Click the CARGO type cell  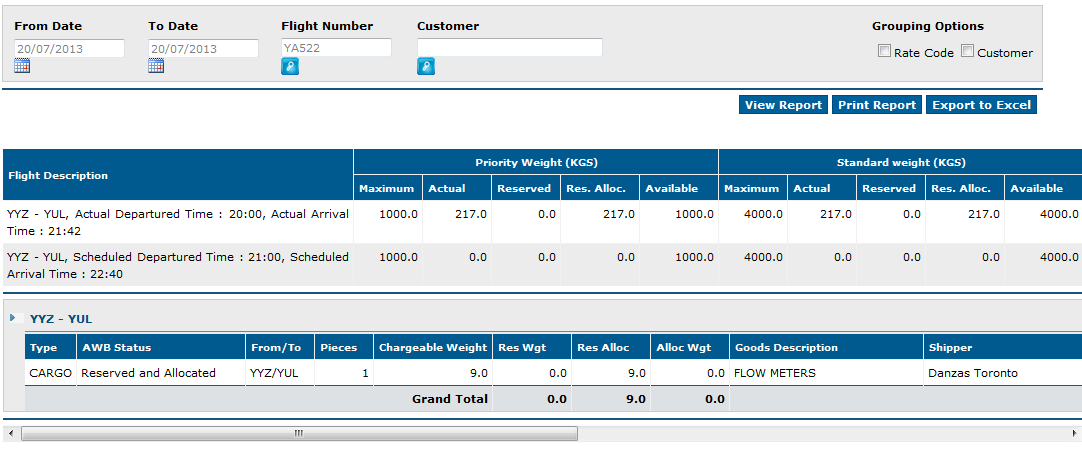pos(50,373)
